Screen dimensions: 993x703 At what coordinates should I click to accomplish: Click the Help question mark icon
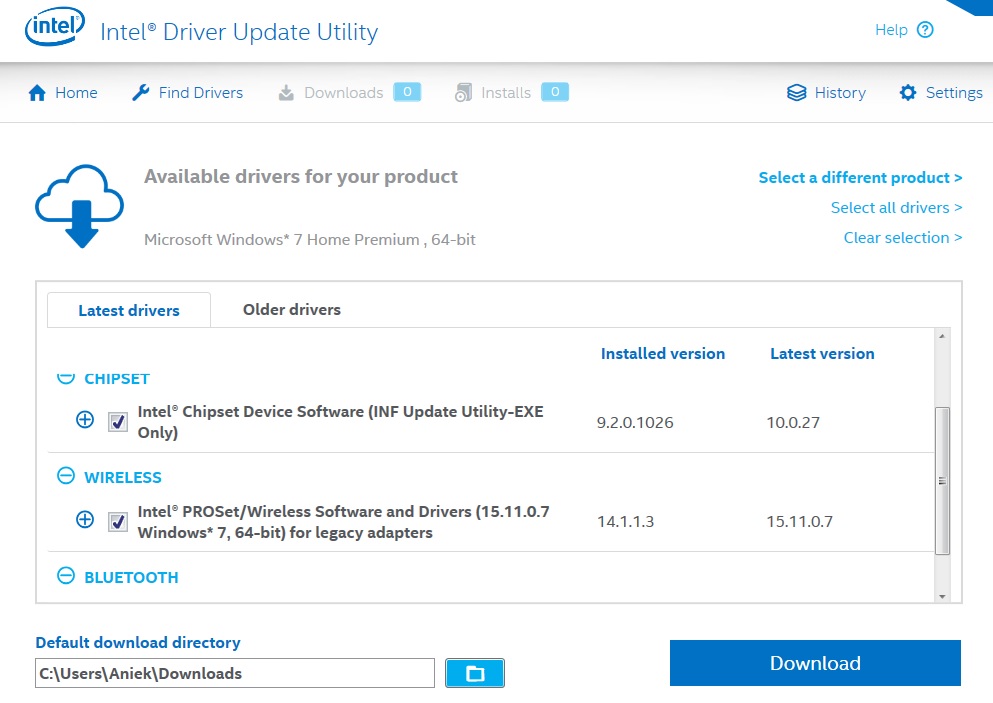(925, 30)
